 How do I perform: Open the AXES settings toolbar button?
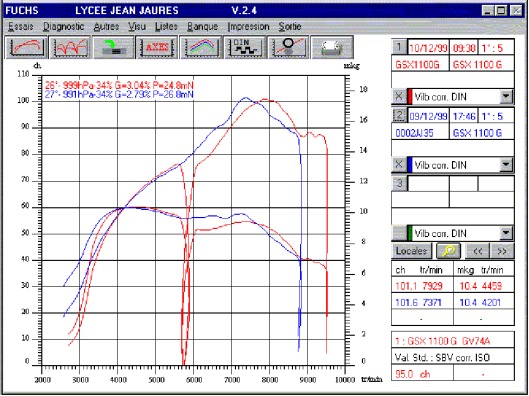(157, 47)
